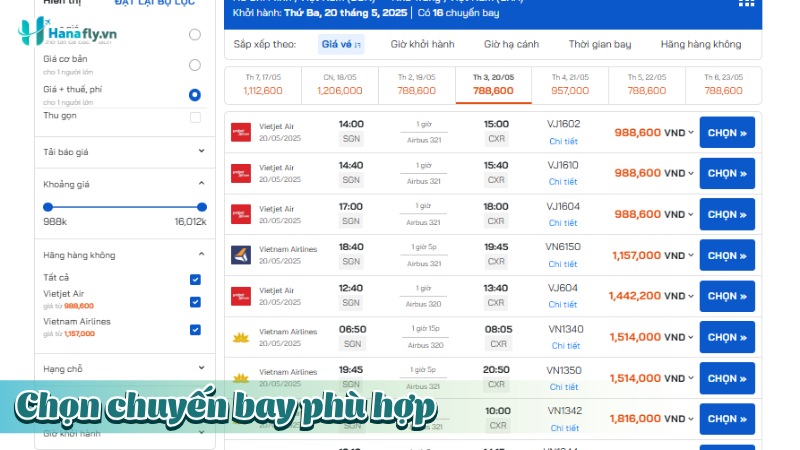Open Chi tiết link for flight VN1340
The image size is (800, 450).
[566, 345]
